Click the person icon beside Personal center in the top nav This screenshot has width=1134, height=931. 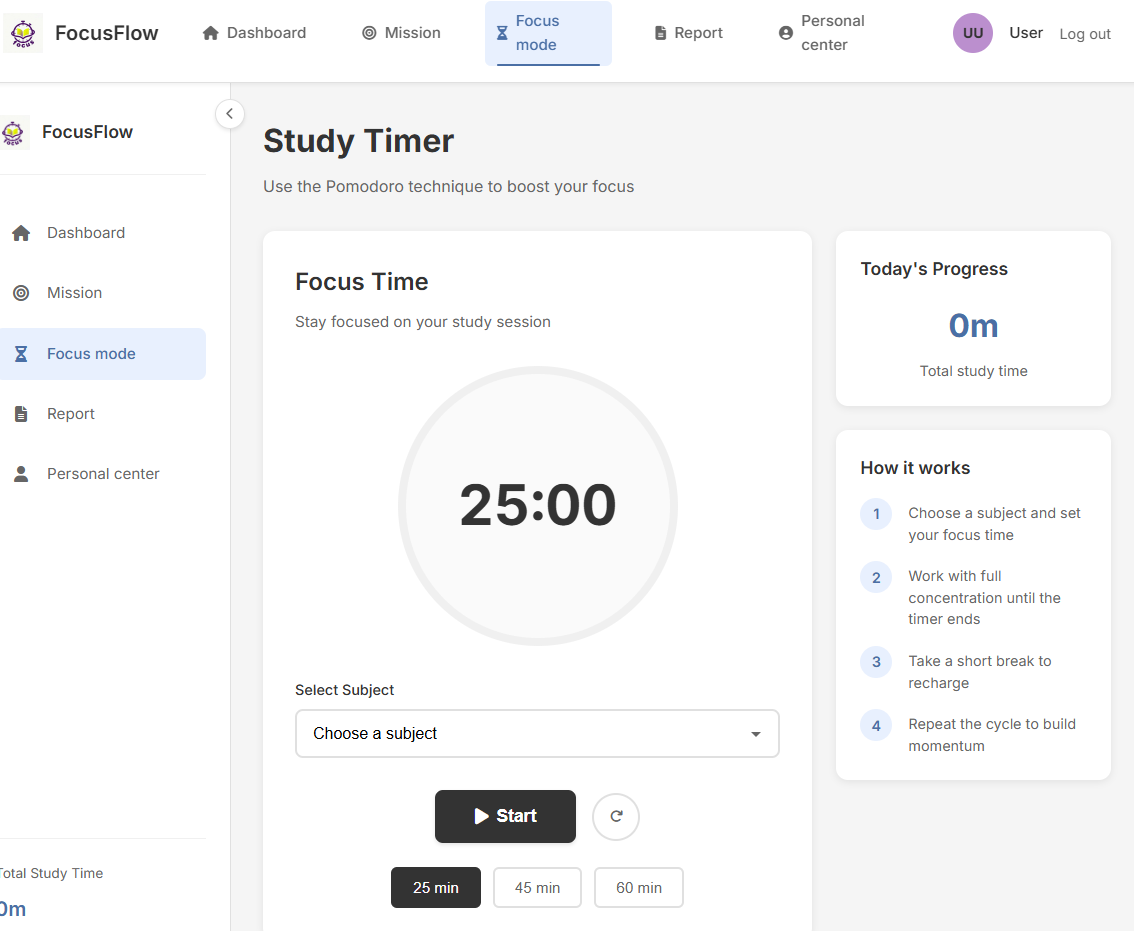pyautogui.click(x=785, y=33)
